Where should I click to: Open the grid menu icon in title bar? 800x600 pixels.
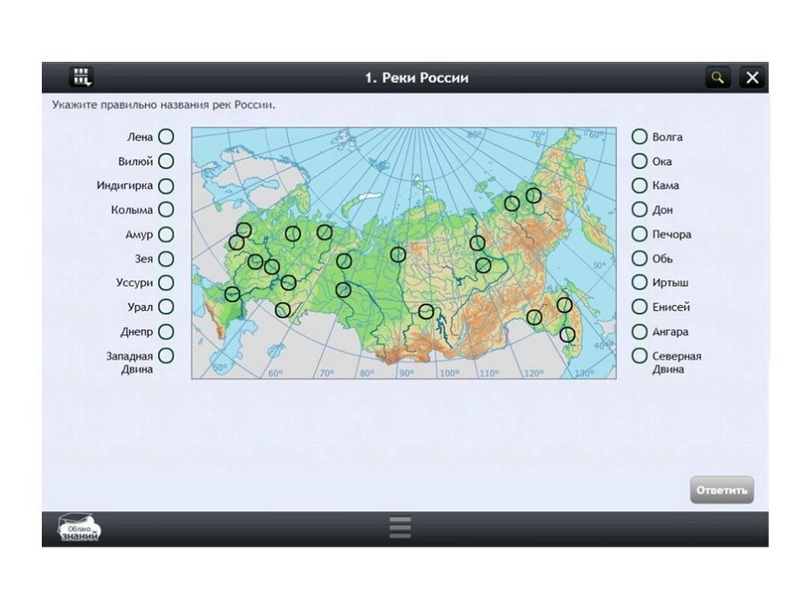81,77
